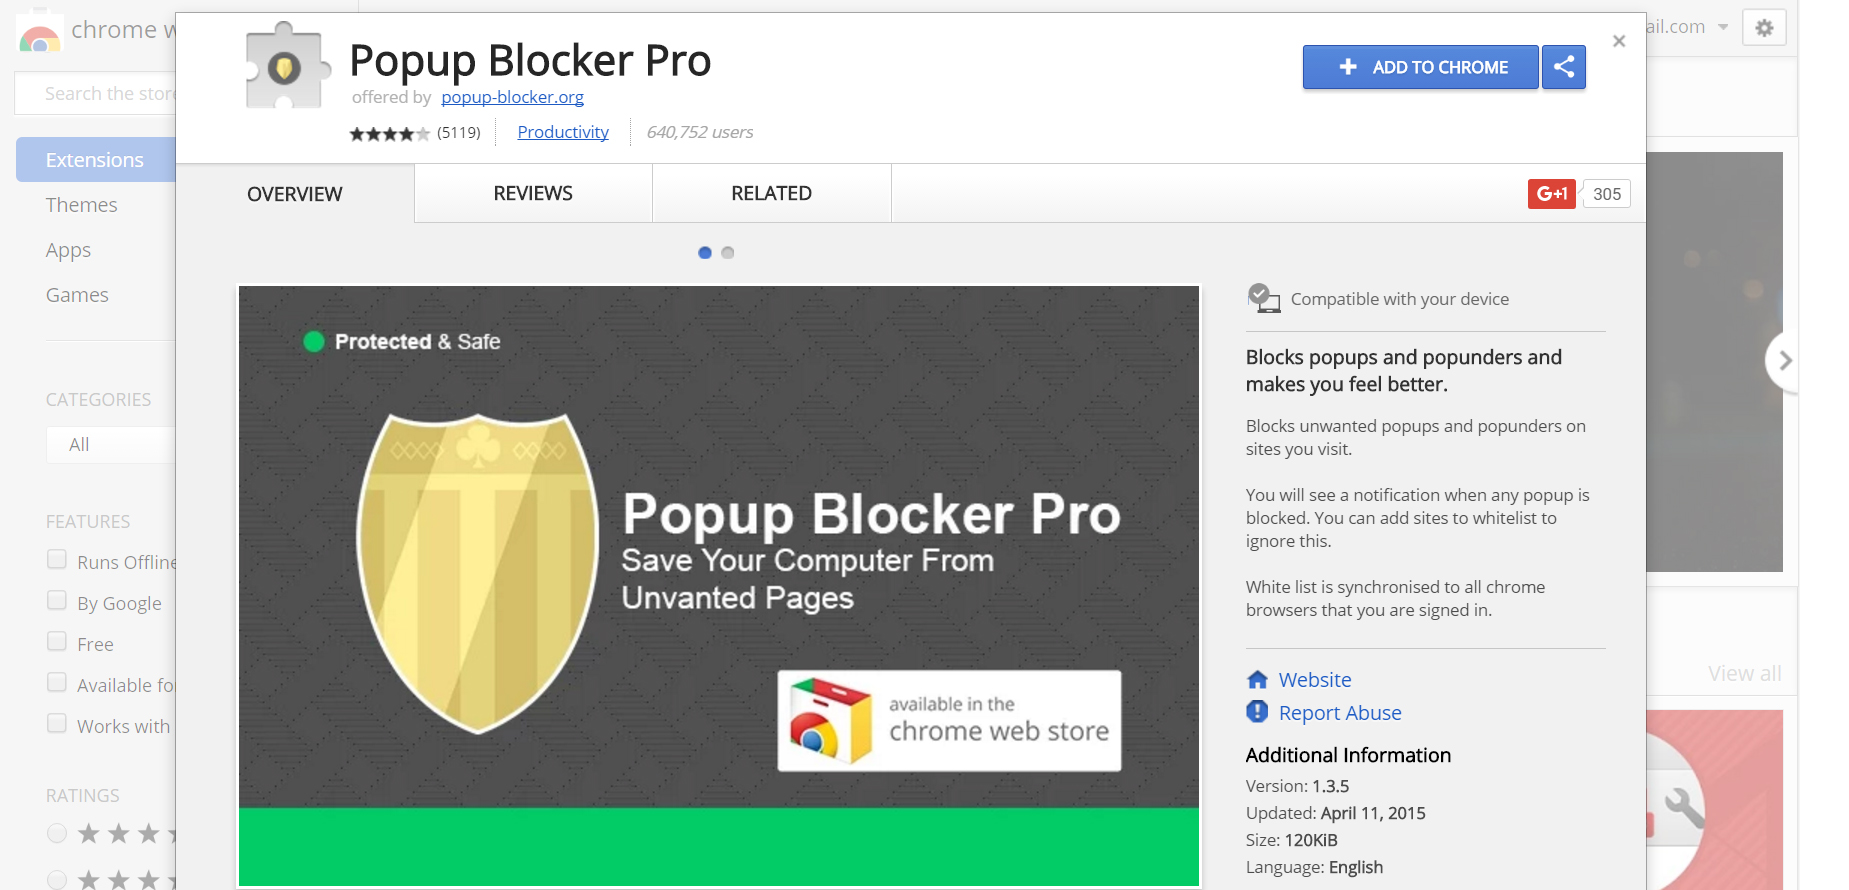Close the extension detail dialog
The image size is (1849, 890).
click(x=1619, y=41)
